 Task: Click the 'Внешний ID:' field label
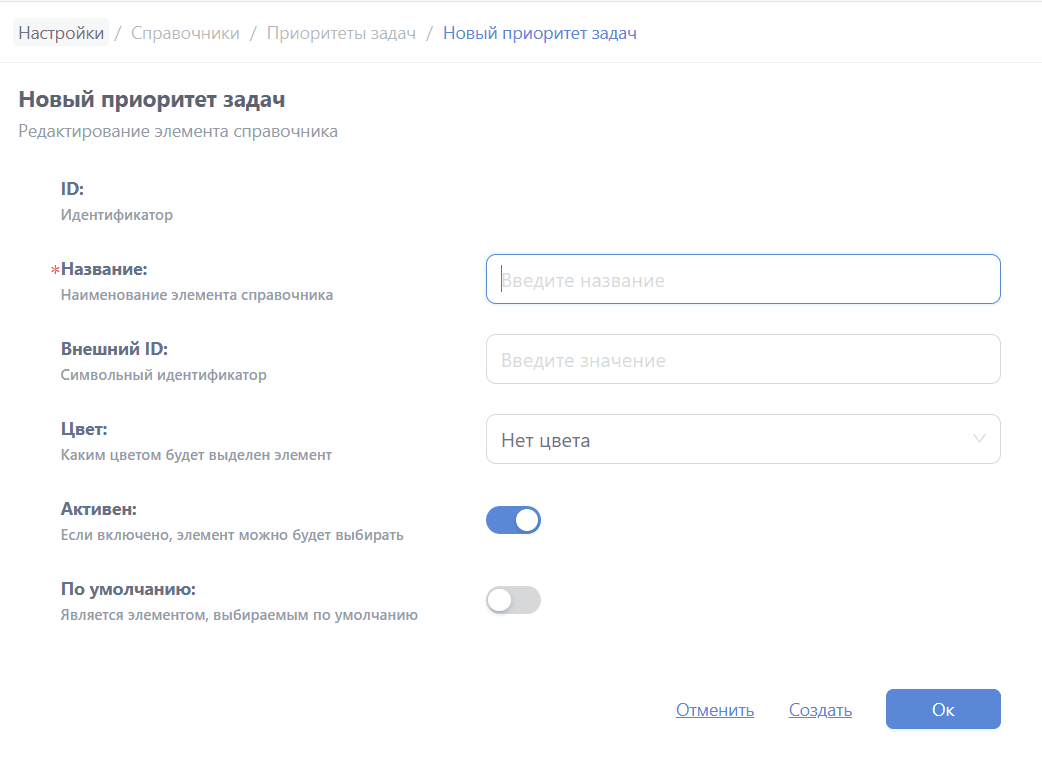point(114,349)
